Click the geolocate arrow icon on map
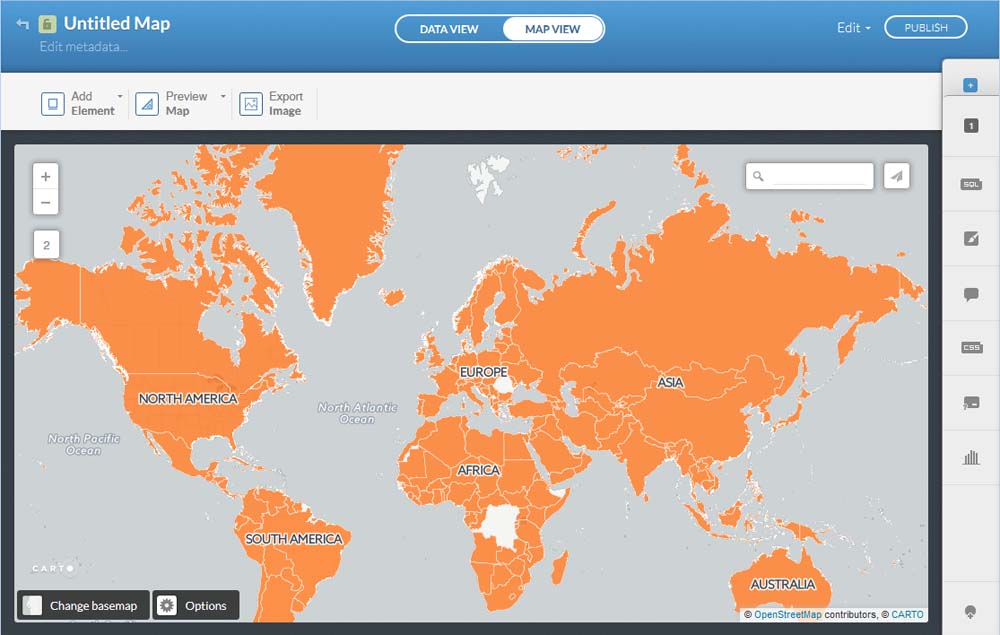The width and height of the screenshot is (1000, 635). point(897,176)
